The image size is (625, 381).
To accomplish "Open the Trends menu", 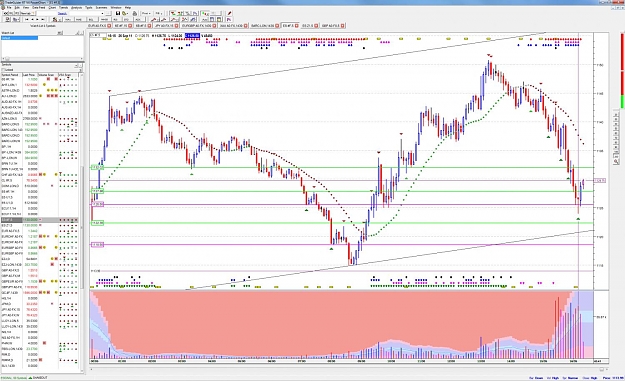I will (63, 8).
